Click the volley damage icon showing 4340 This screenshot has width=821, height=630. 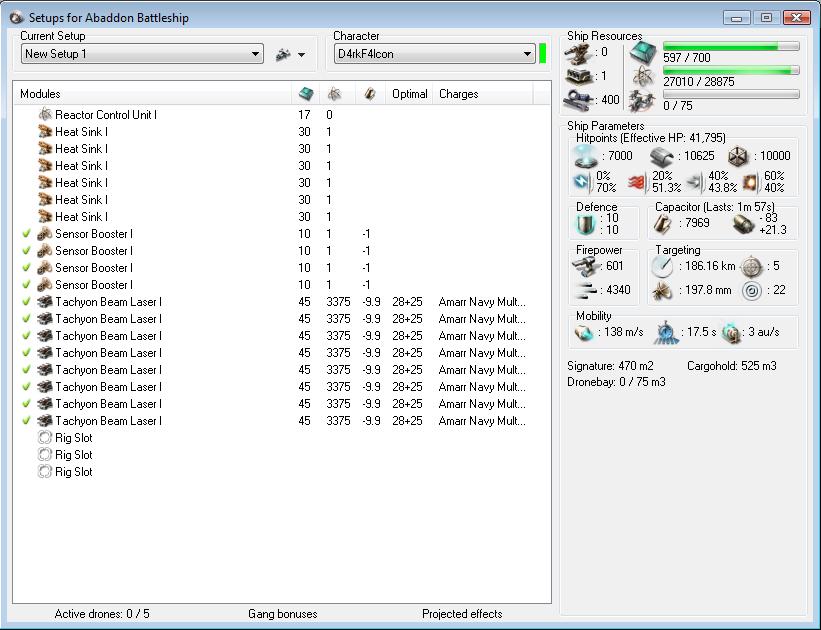point(585,290)
